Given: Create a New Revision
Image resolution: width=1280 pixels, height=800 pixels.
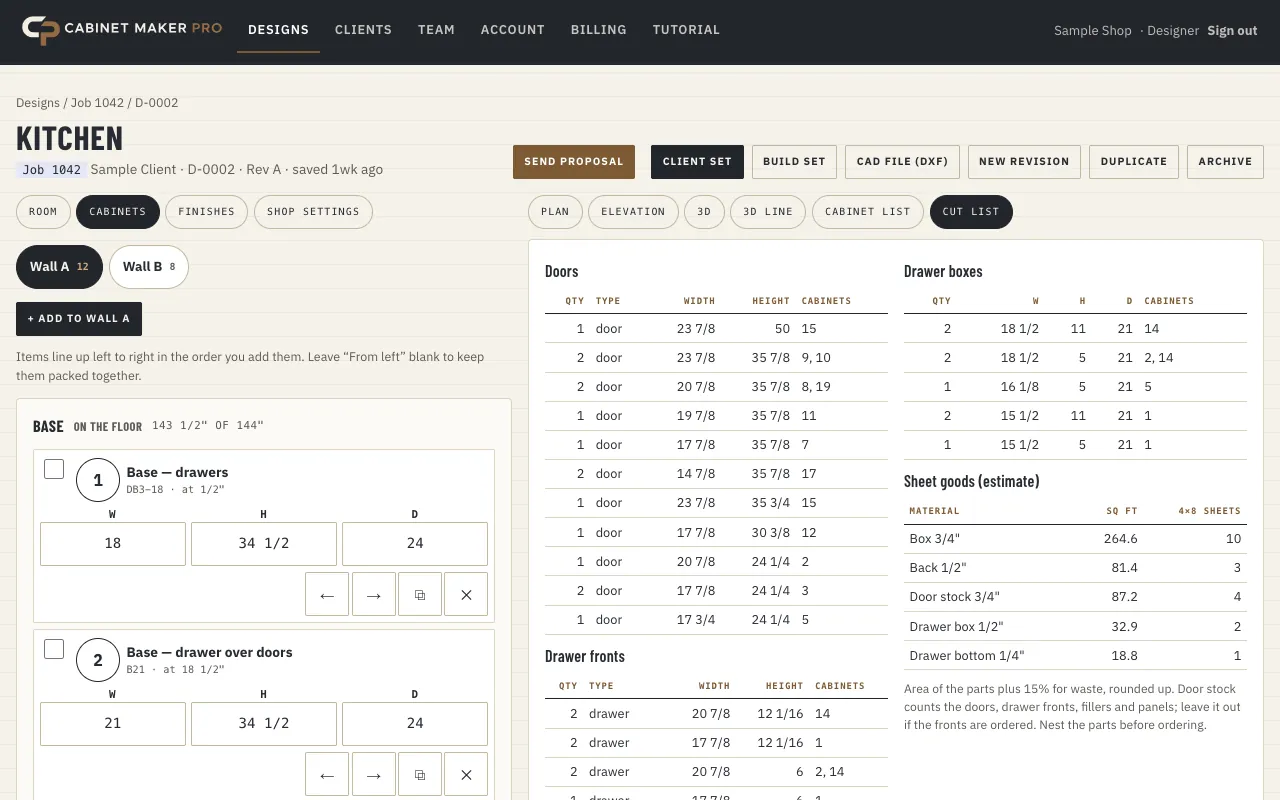Looking at the screenshot, I should pos(1024,162).
